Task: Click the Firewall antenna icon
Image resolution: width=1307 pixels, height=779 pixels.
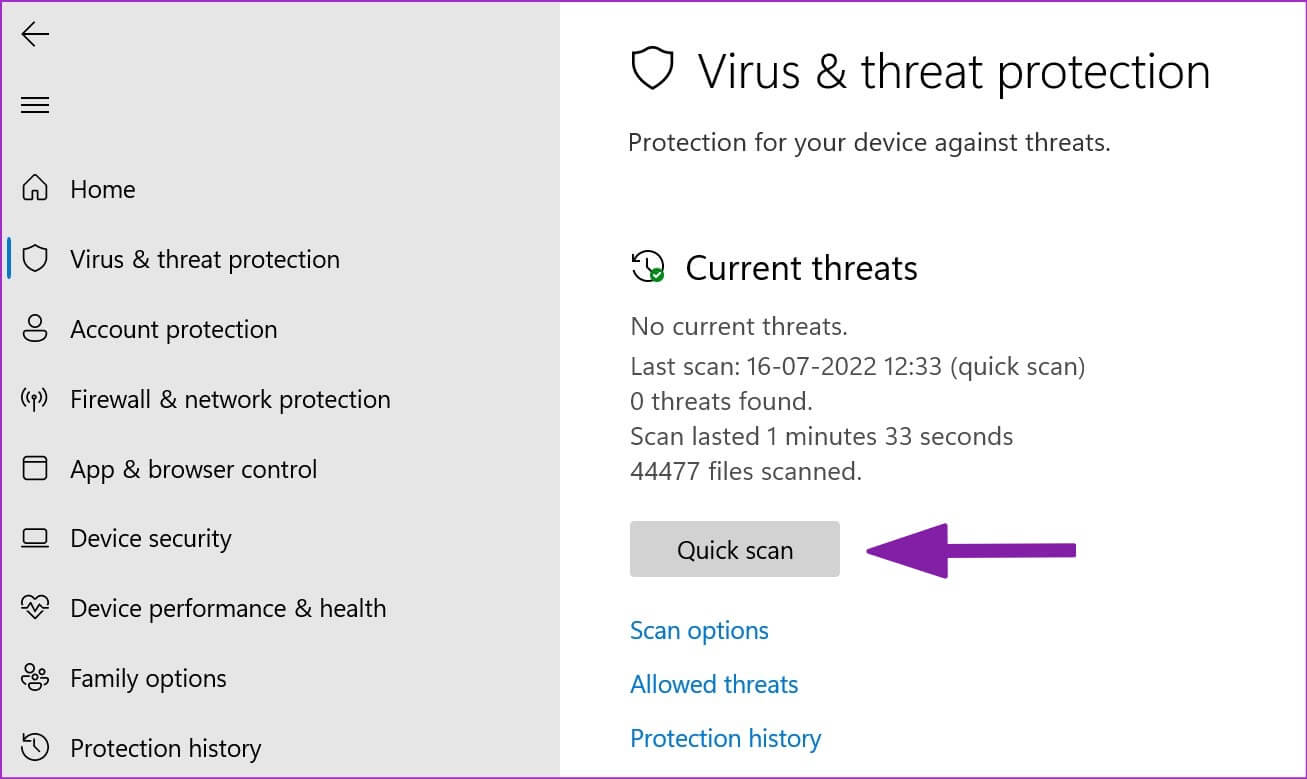Action: [35, 399]
